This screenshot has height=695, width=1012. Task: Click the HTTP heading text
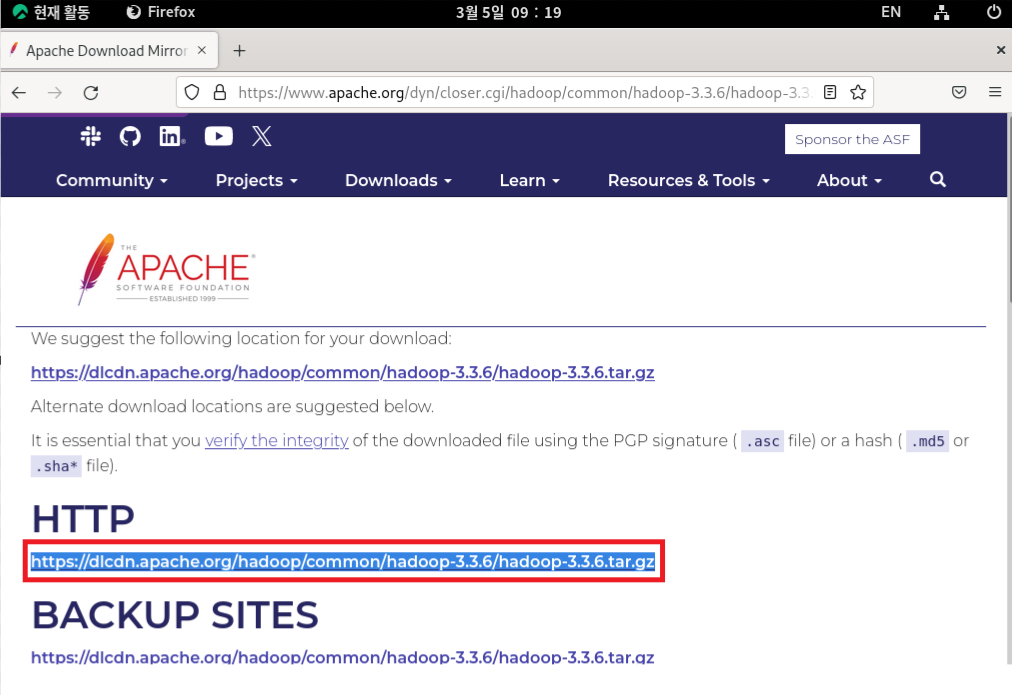click(x=83, y=518)
